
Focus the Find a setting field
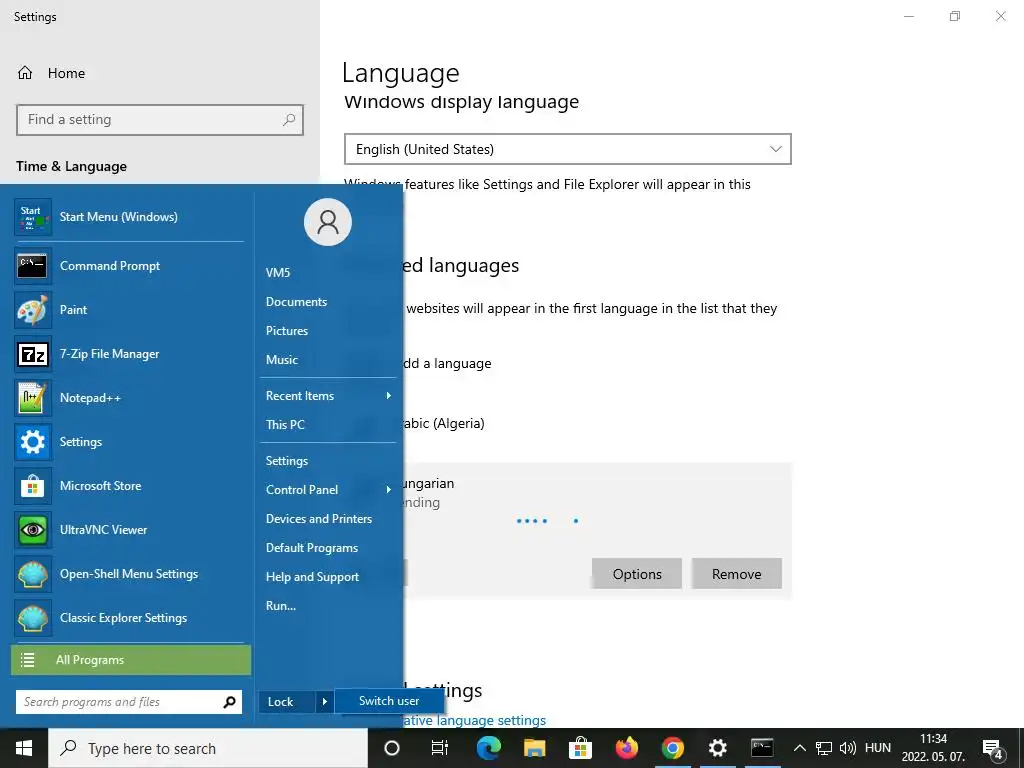click(160, 120)
